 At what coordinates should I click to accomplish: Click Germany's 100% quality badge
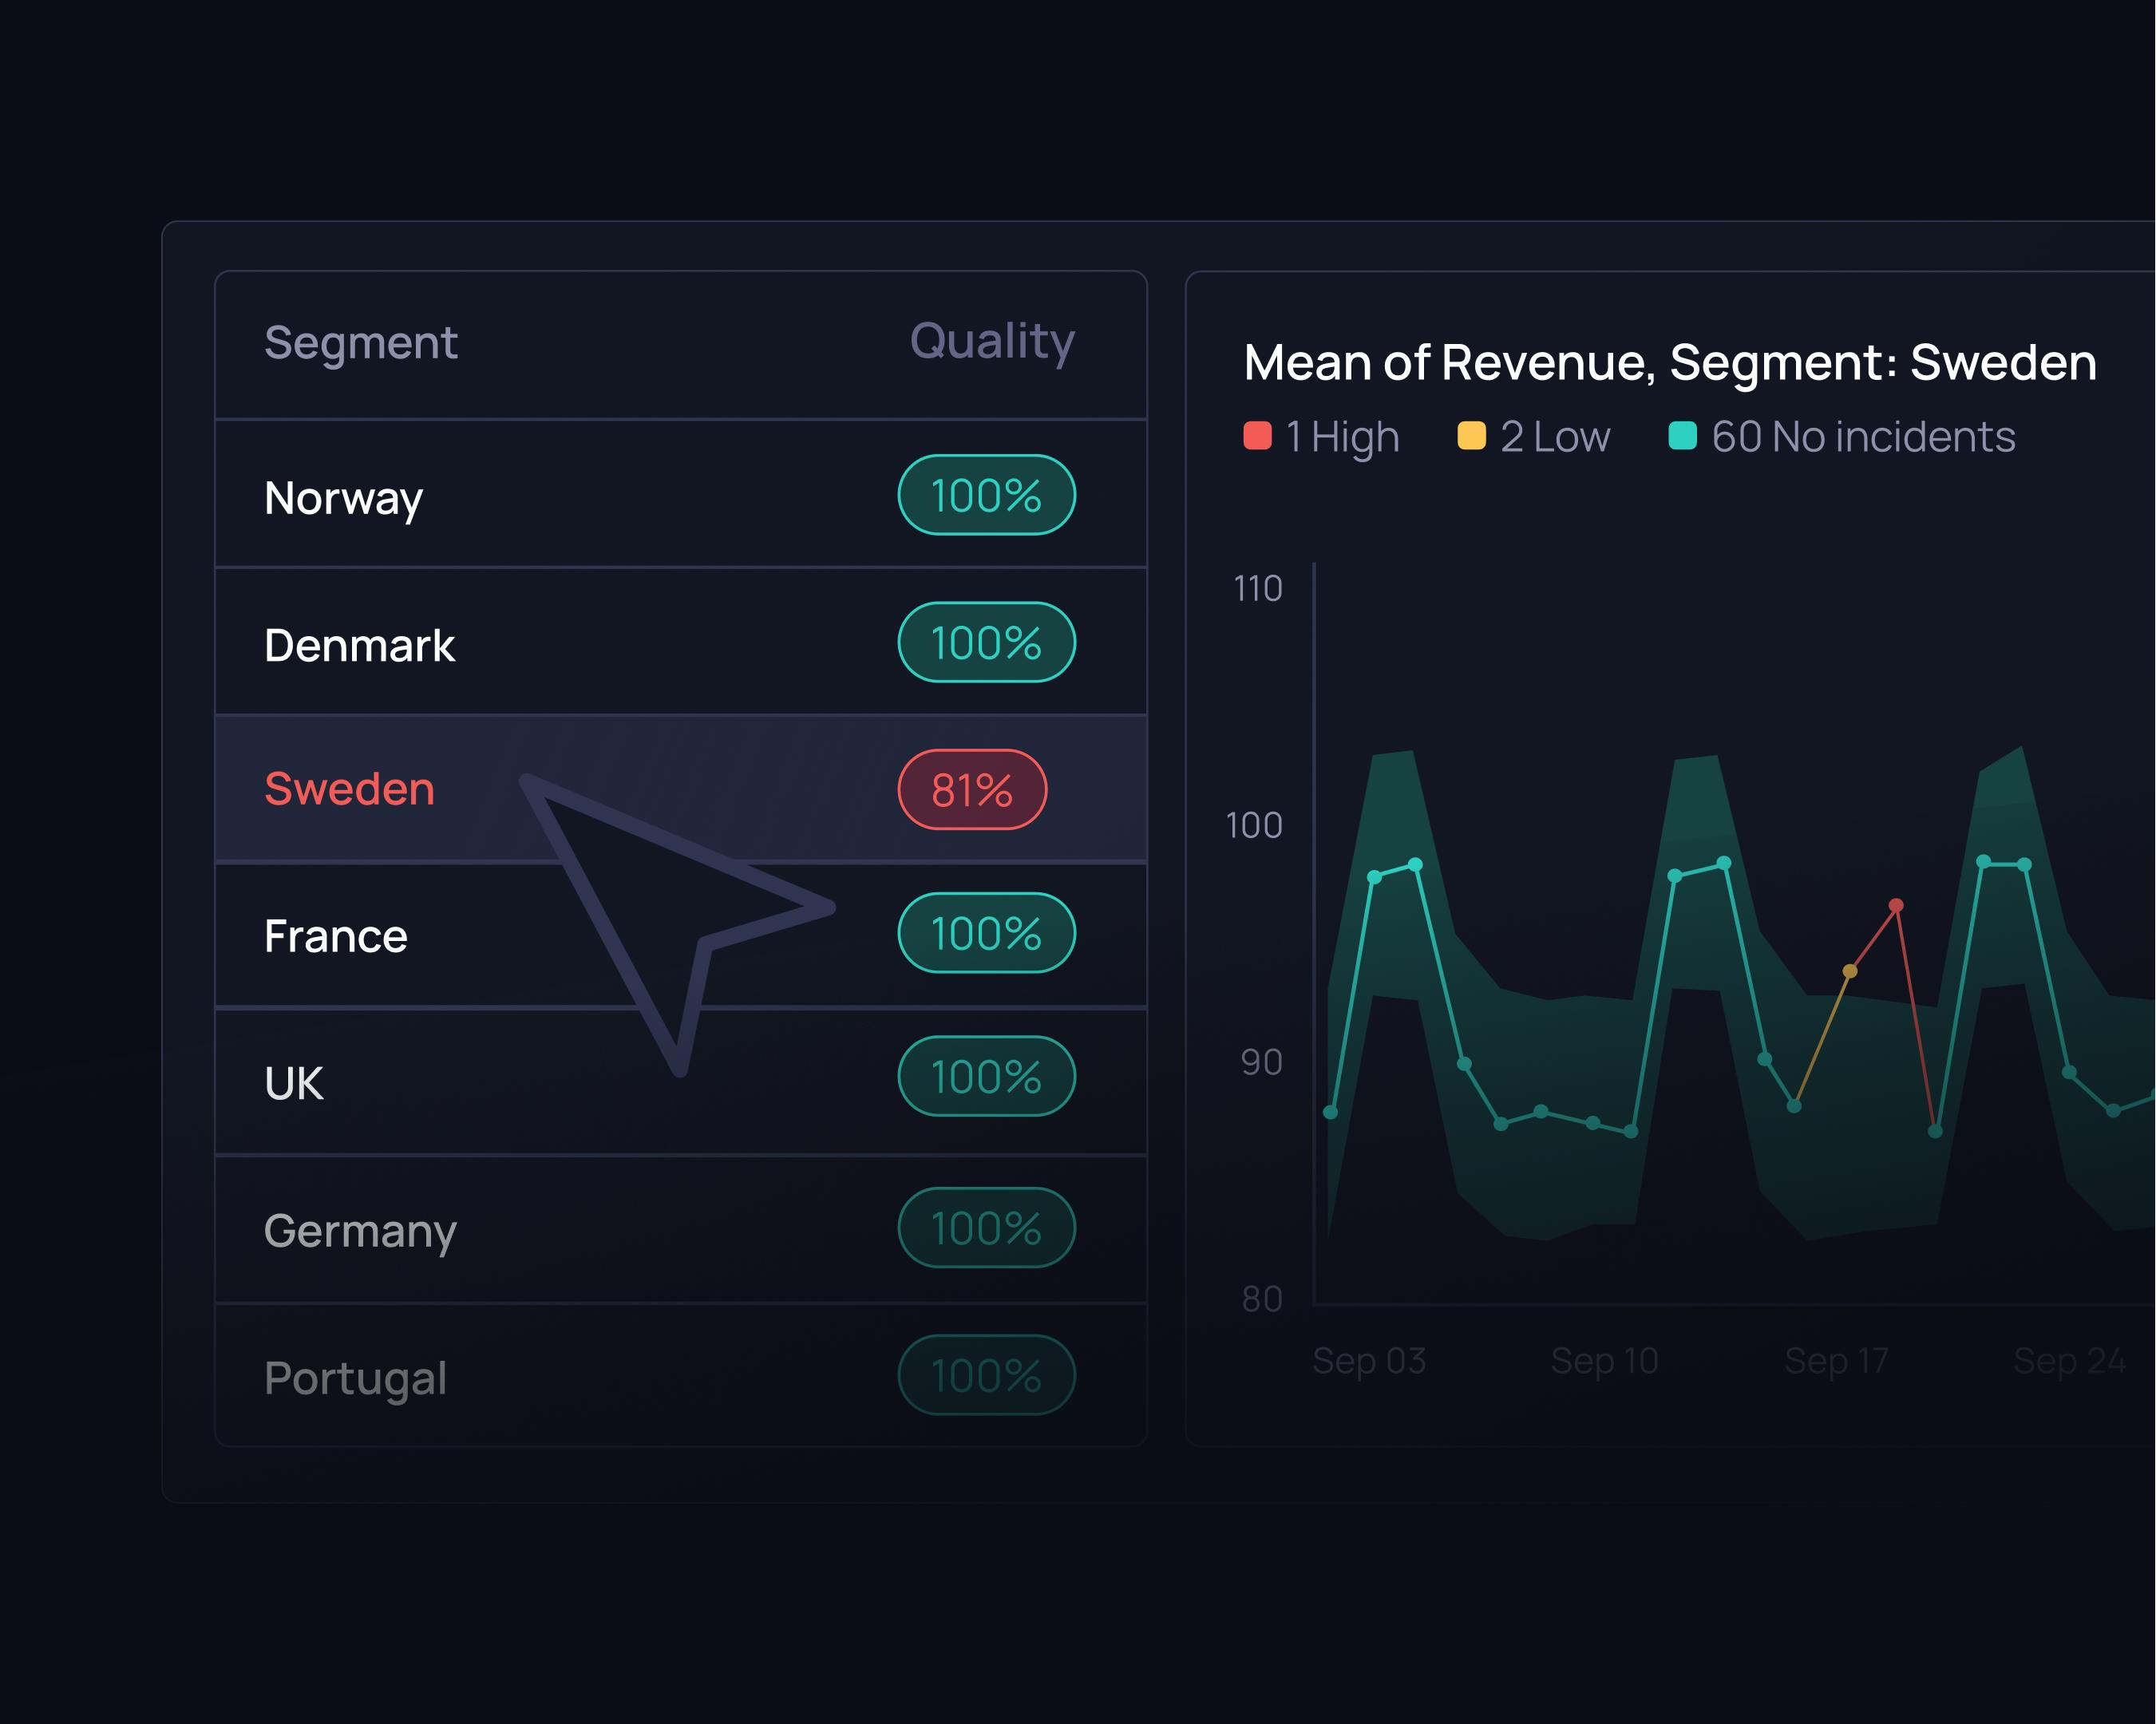click(986, 1228)
